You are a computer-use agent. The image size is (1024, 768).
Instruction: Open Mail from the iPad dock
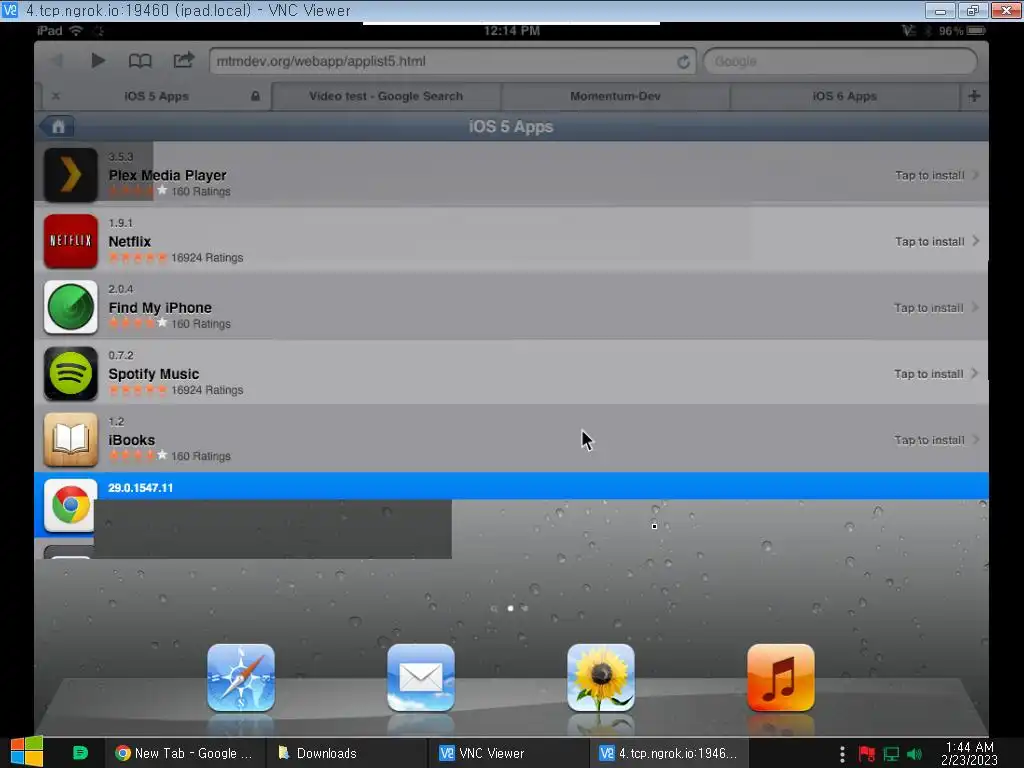point(421,677)
